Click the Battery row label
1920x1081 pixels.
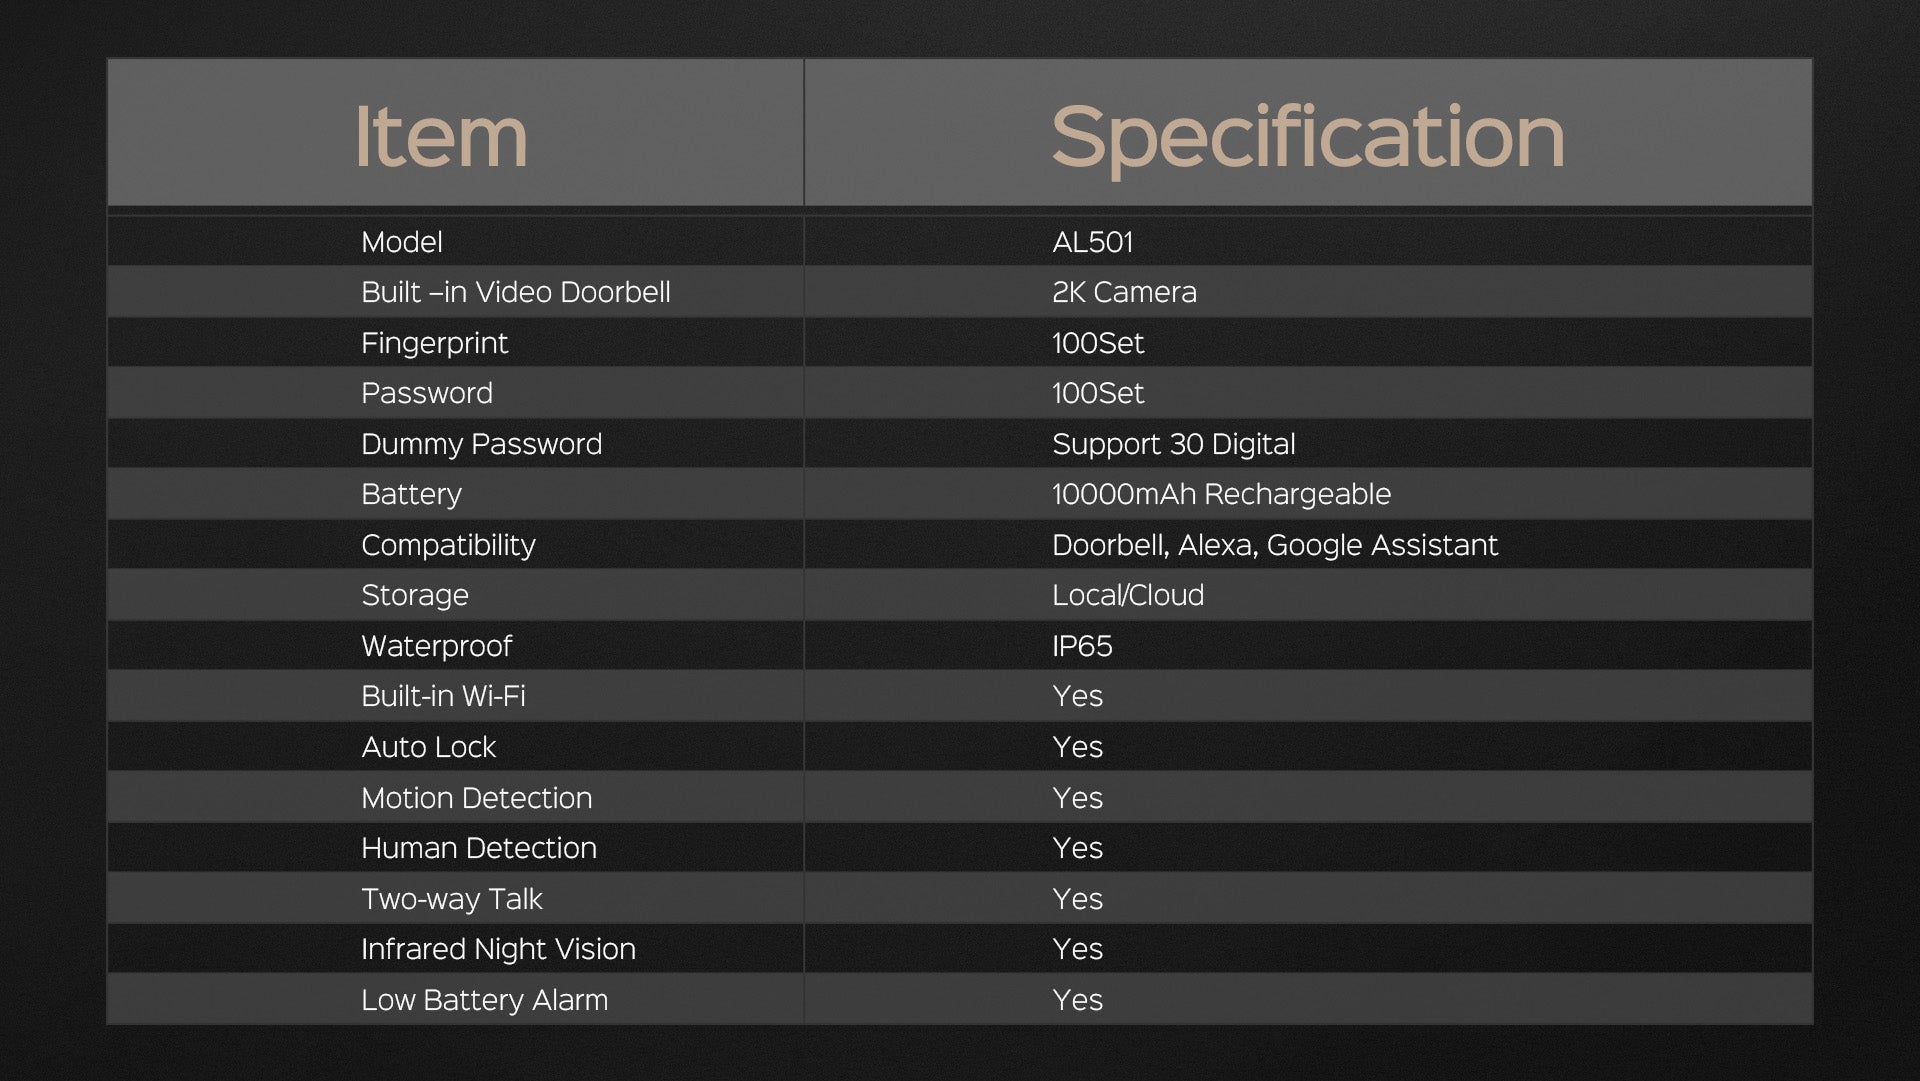pos(411,494)
